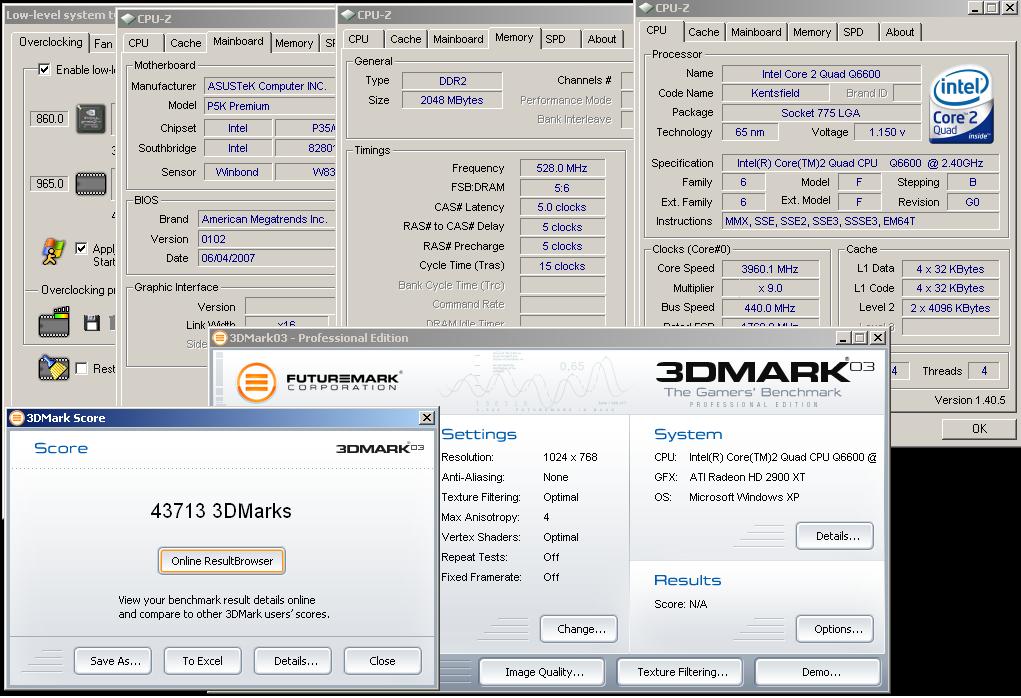Click the Intel Core 2 Quad badge
1021x698 pixels.
pos(961,104)
